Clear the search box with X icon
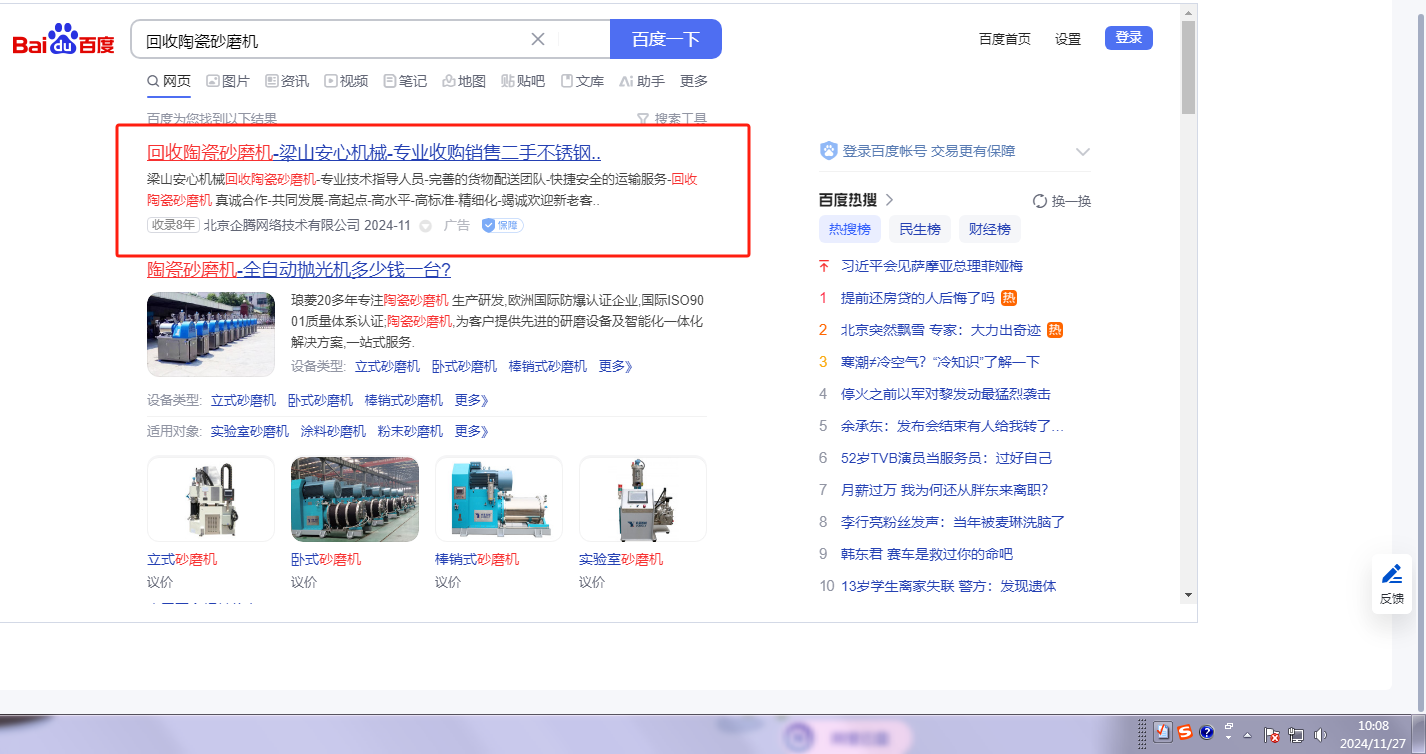 [x=537, y=39]
